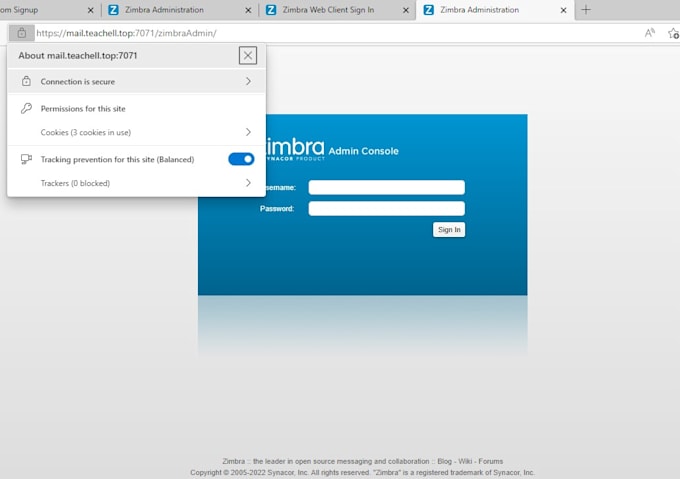Close the Zimbra Web Client Sign In tab

point(405,10)
